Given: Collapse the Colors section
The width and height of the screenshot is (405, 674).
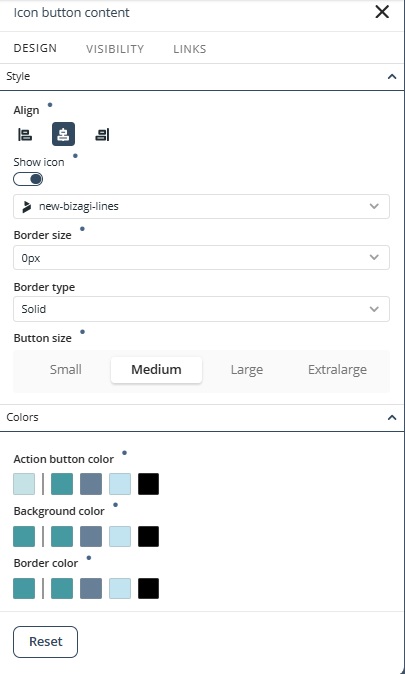Looking at the screenshot, I should point(392,417).
